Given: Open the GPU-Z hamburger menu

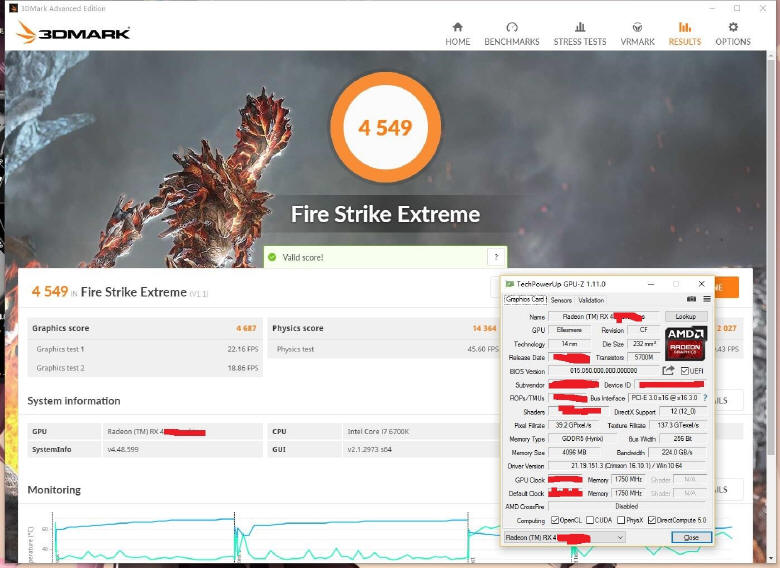Looking at the screenshot, I should (x=707, y=299).
